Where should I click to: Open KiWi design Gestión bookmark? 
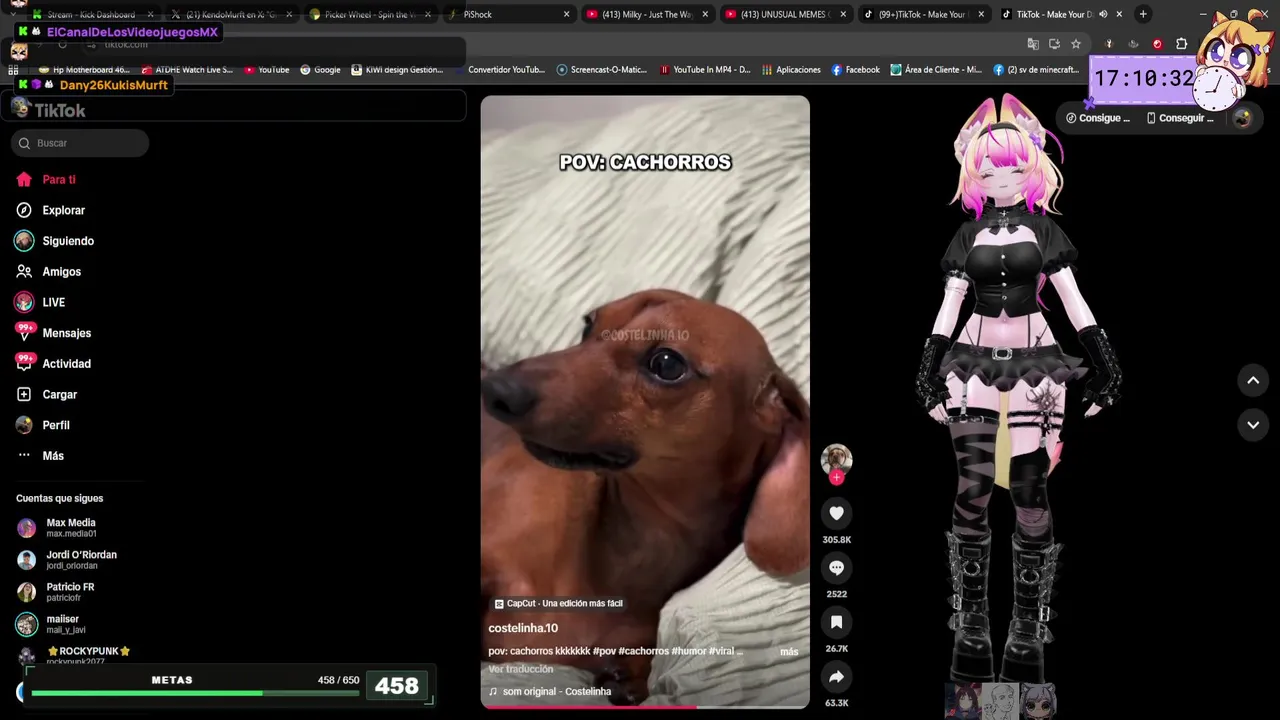(x=397, y=70)
